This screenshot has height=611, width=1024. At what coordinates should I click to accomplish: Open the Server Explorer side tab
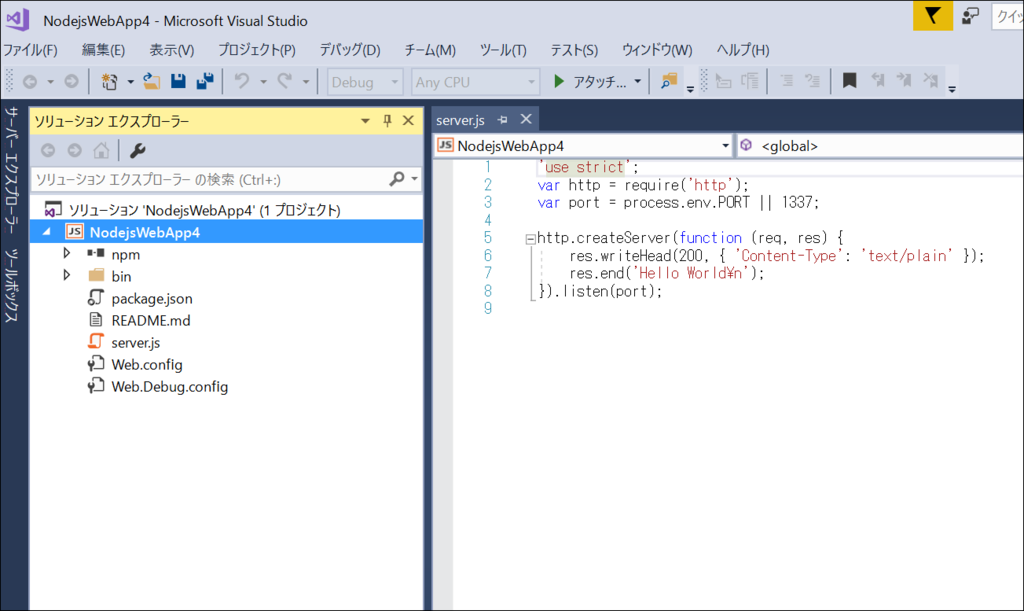point(11,170)
